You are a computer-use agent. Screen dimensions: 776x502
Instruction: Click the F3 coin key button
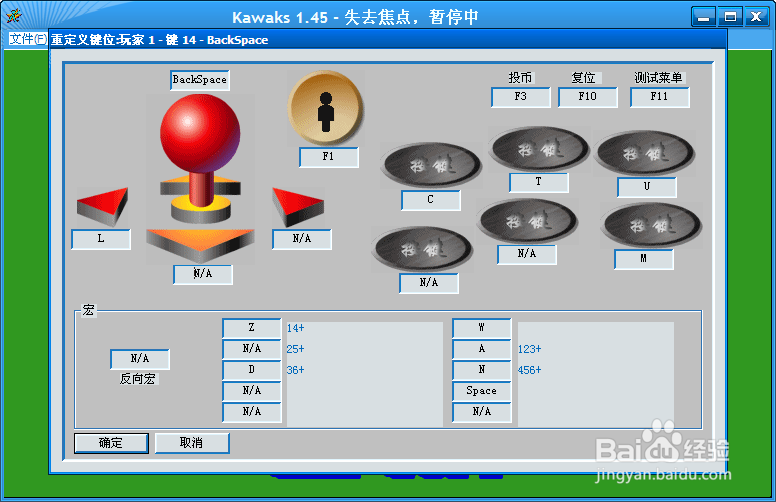521,97
